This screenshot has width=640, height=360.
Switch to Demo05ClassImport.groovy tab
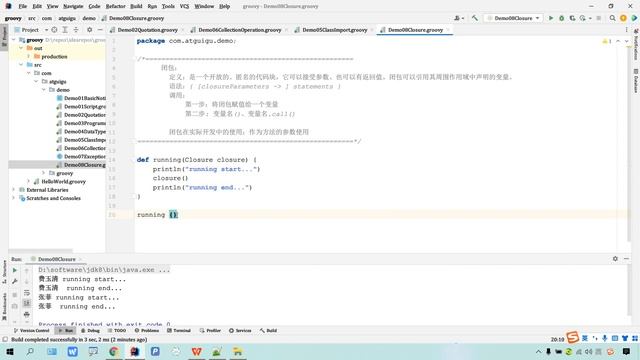[335, 30]
